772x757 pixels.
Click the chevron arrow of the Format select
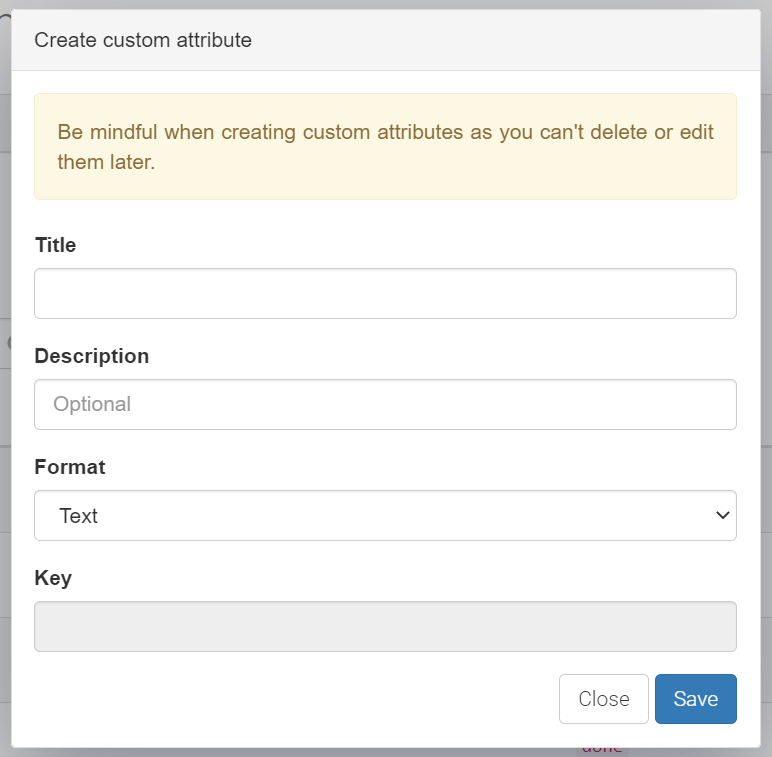click(722, 515)
